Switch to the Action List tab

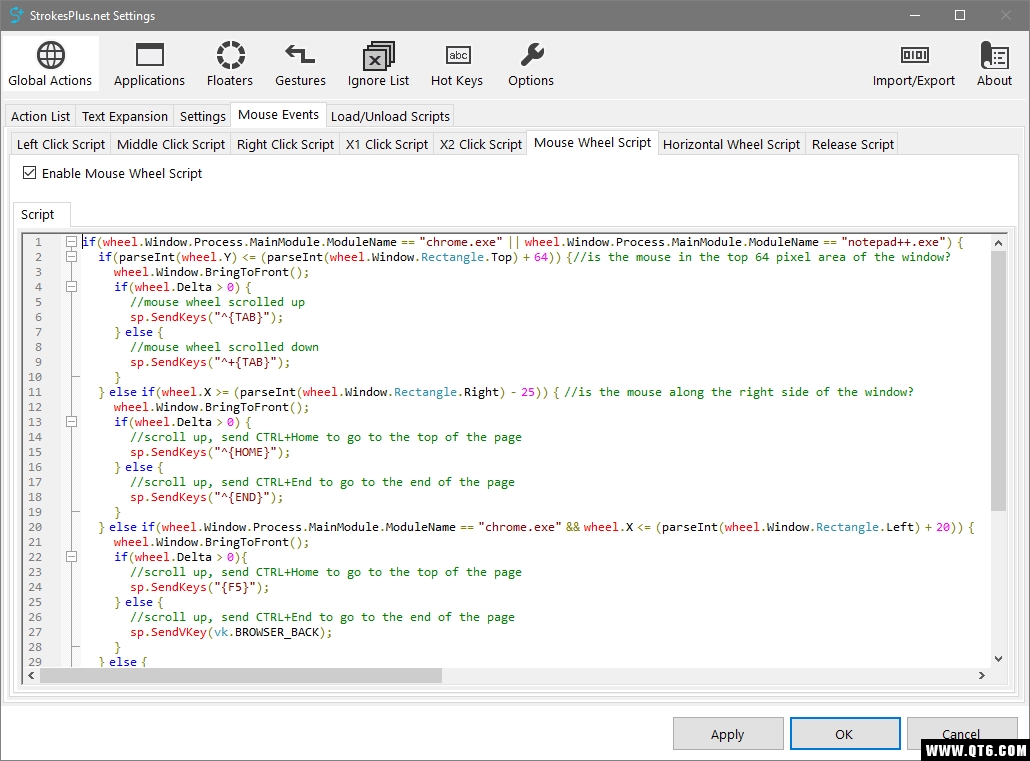pyautogui.click(x=40, y=116)
